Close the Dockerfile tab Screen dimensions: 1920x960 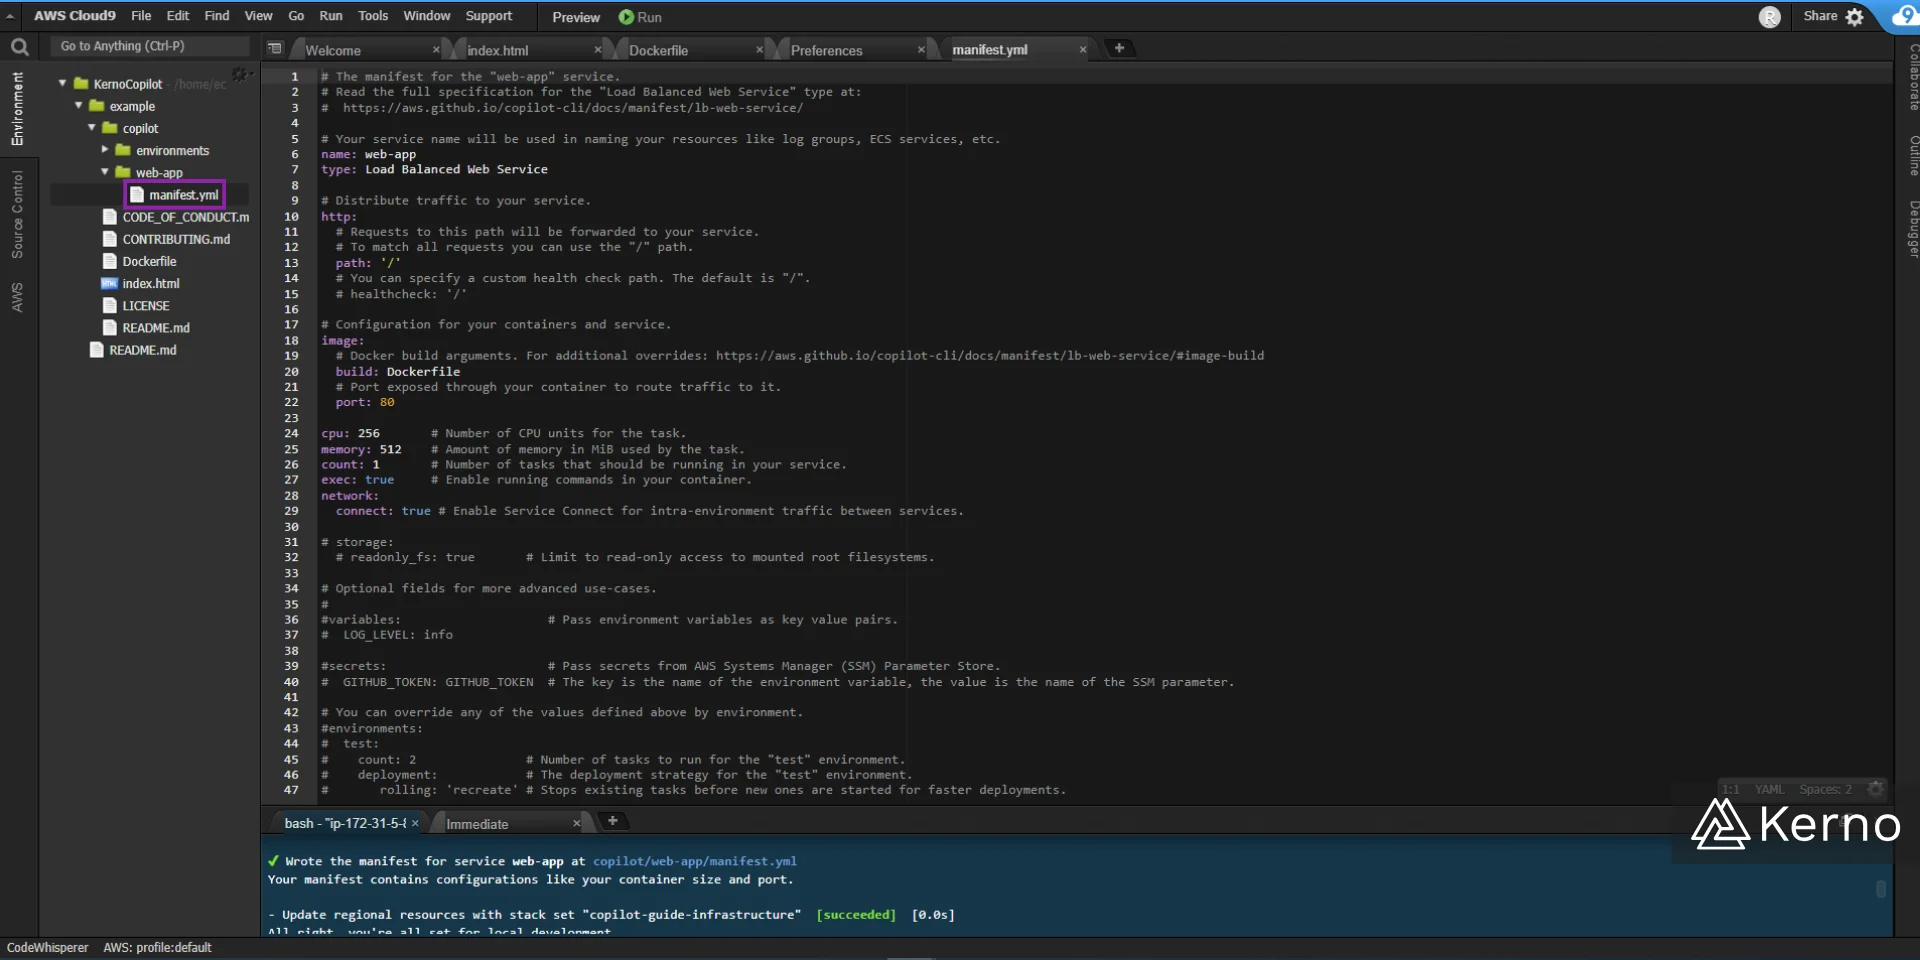[759, 50]
